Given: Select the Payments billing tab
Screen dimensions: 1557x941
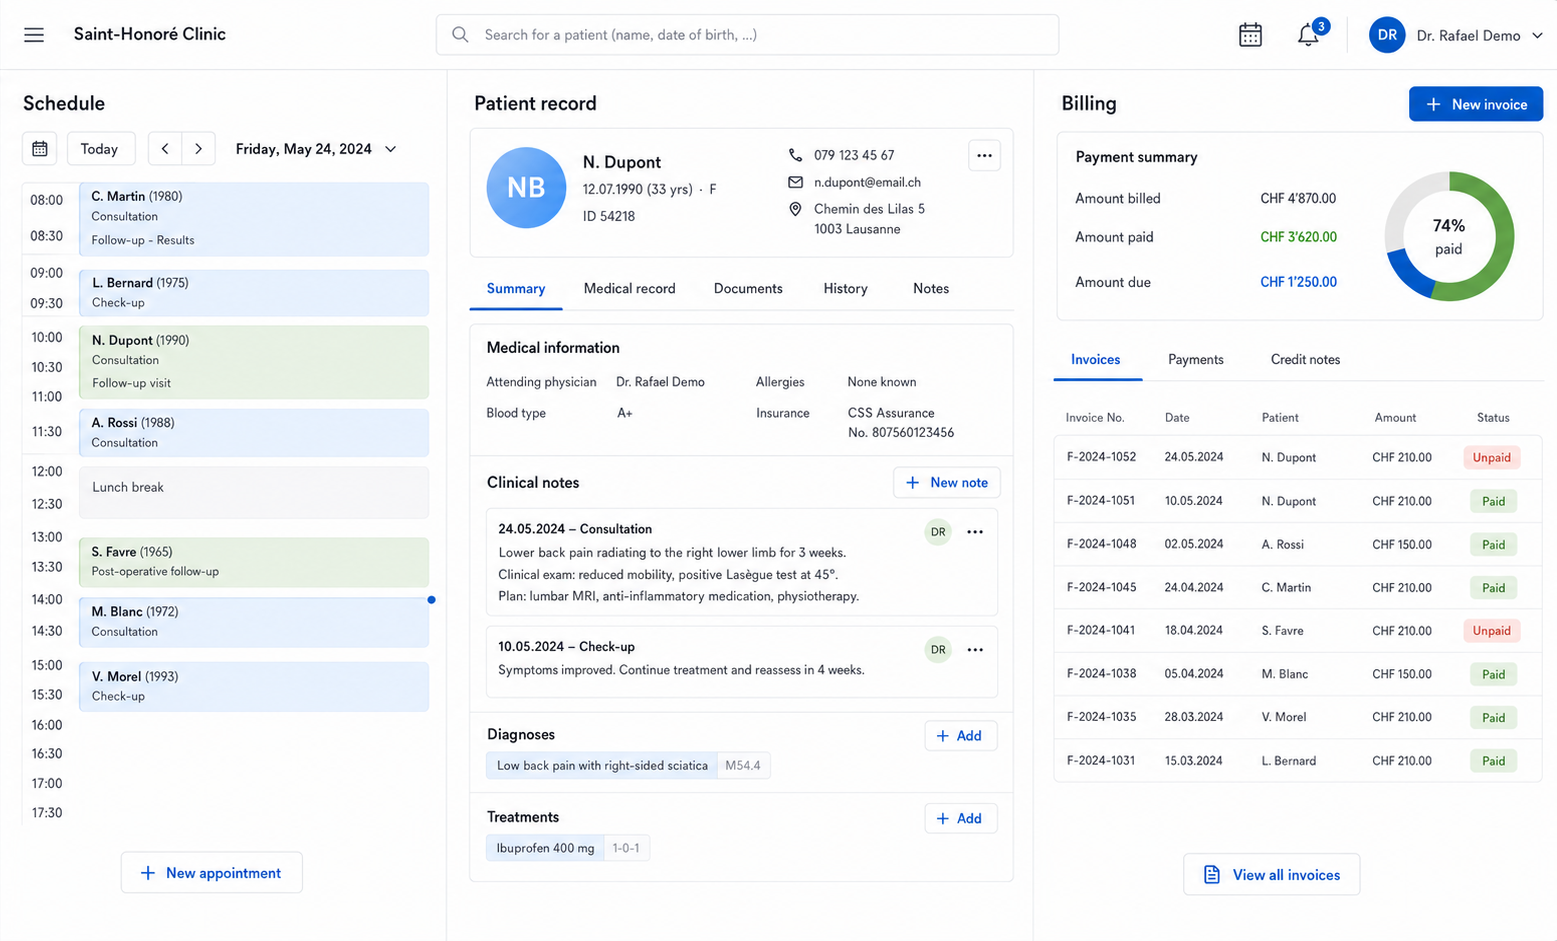Looking at the screenshot, I should point(1196,360).
